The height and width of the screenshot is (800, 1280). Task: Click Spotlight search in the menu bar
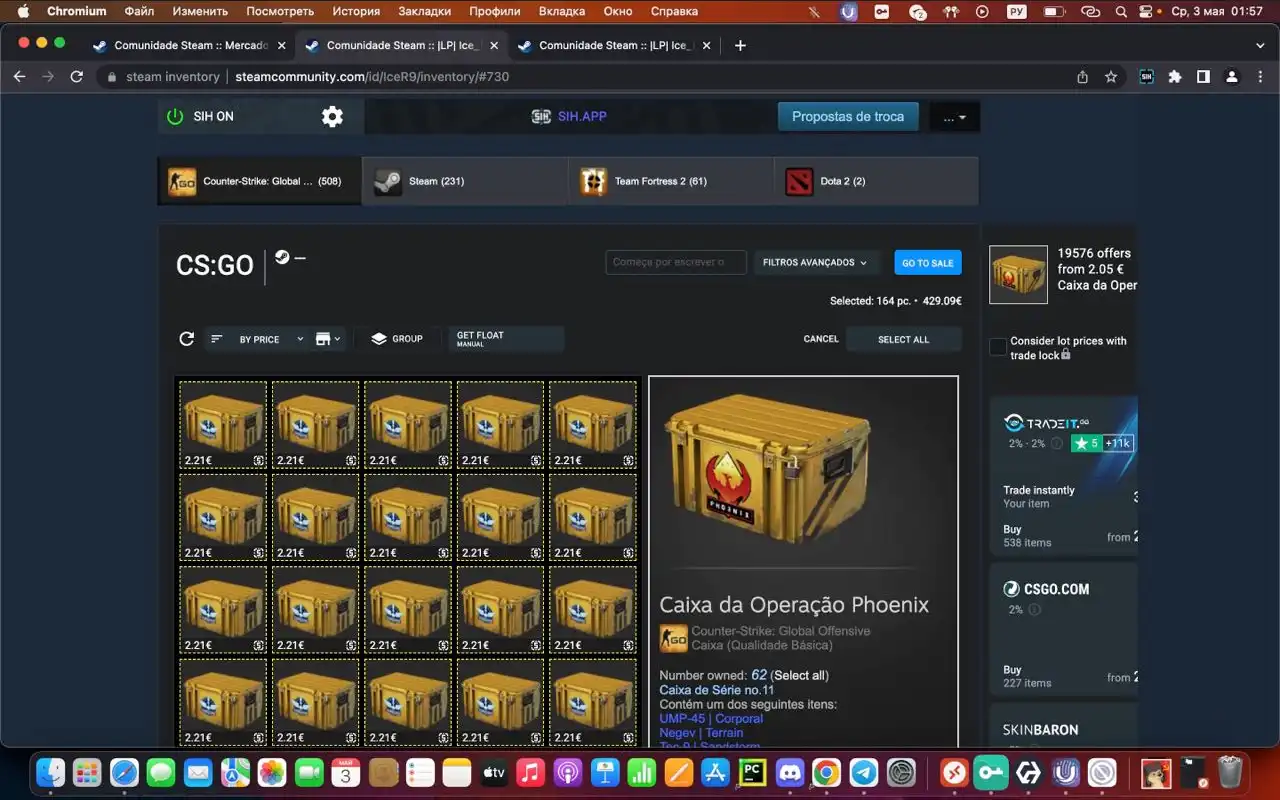coord(1121,12)
